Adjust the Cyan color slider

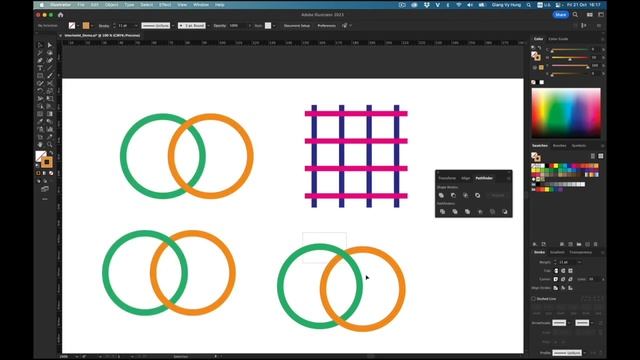[x=569, y=50]
